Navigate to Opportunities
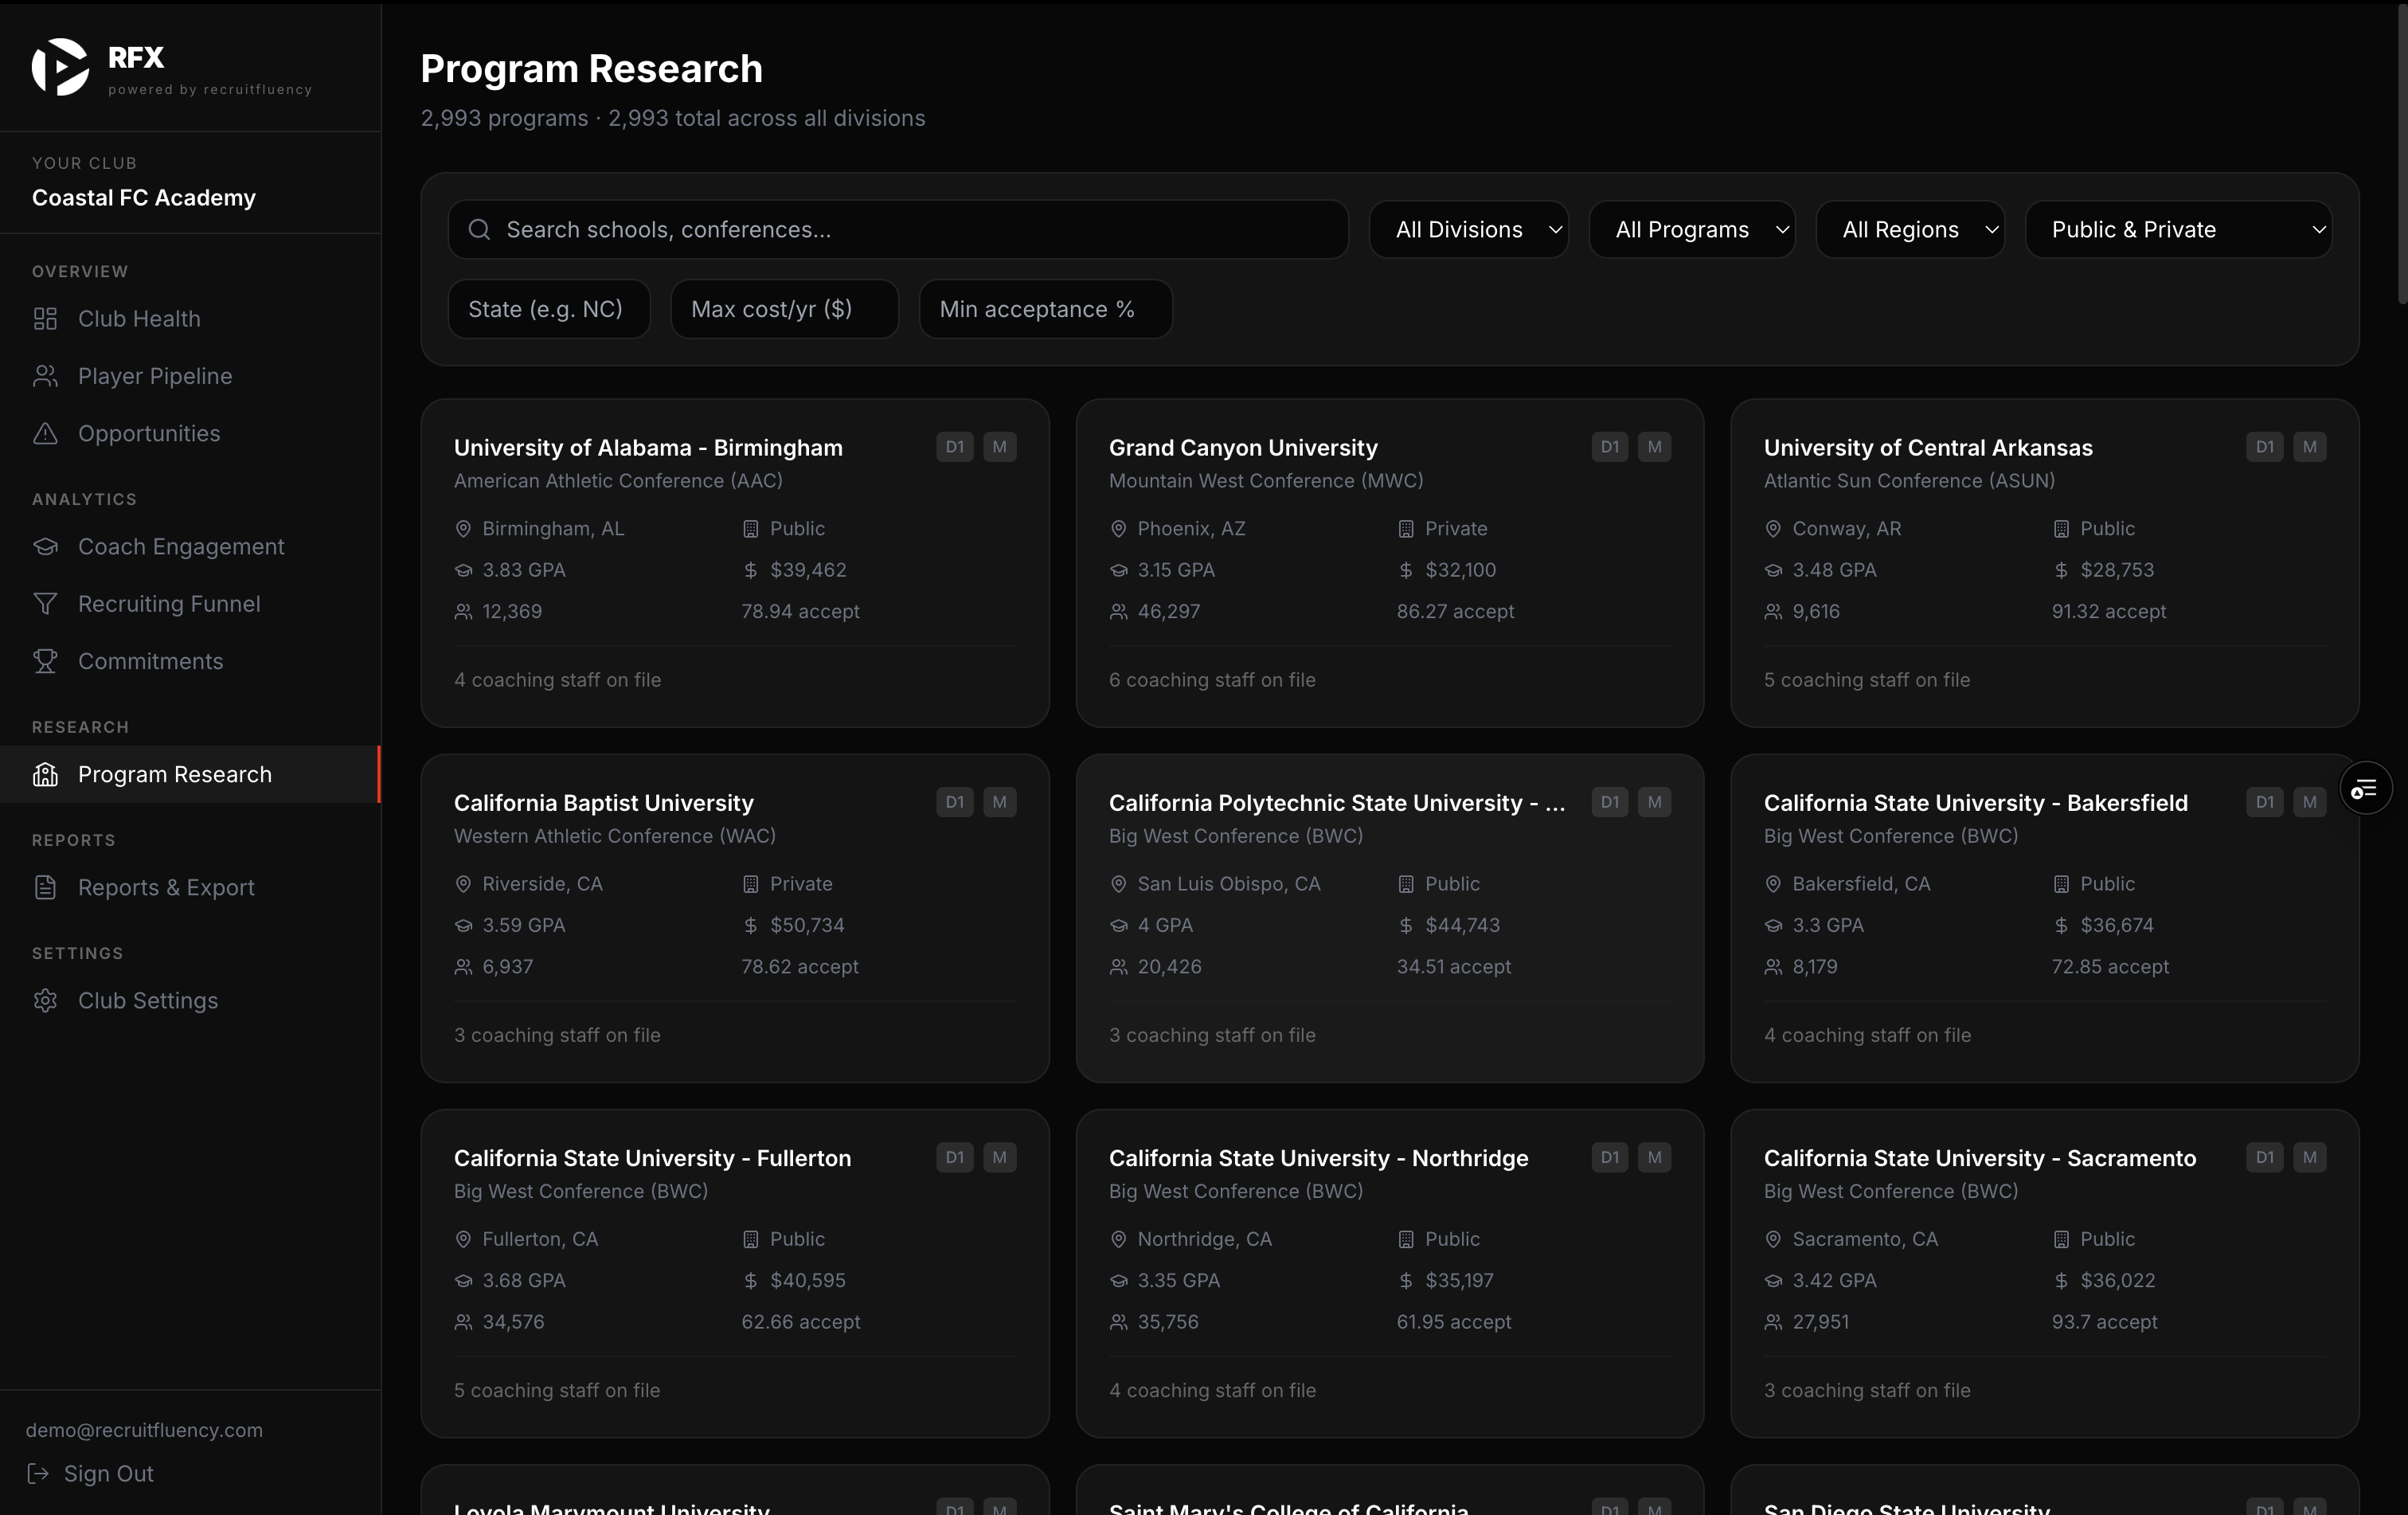2408x1515 pixels. click(x=190, y=433)
